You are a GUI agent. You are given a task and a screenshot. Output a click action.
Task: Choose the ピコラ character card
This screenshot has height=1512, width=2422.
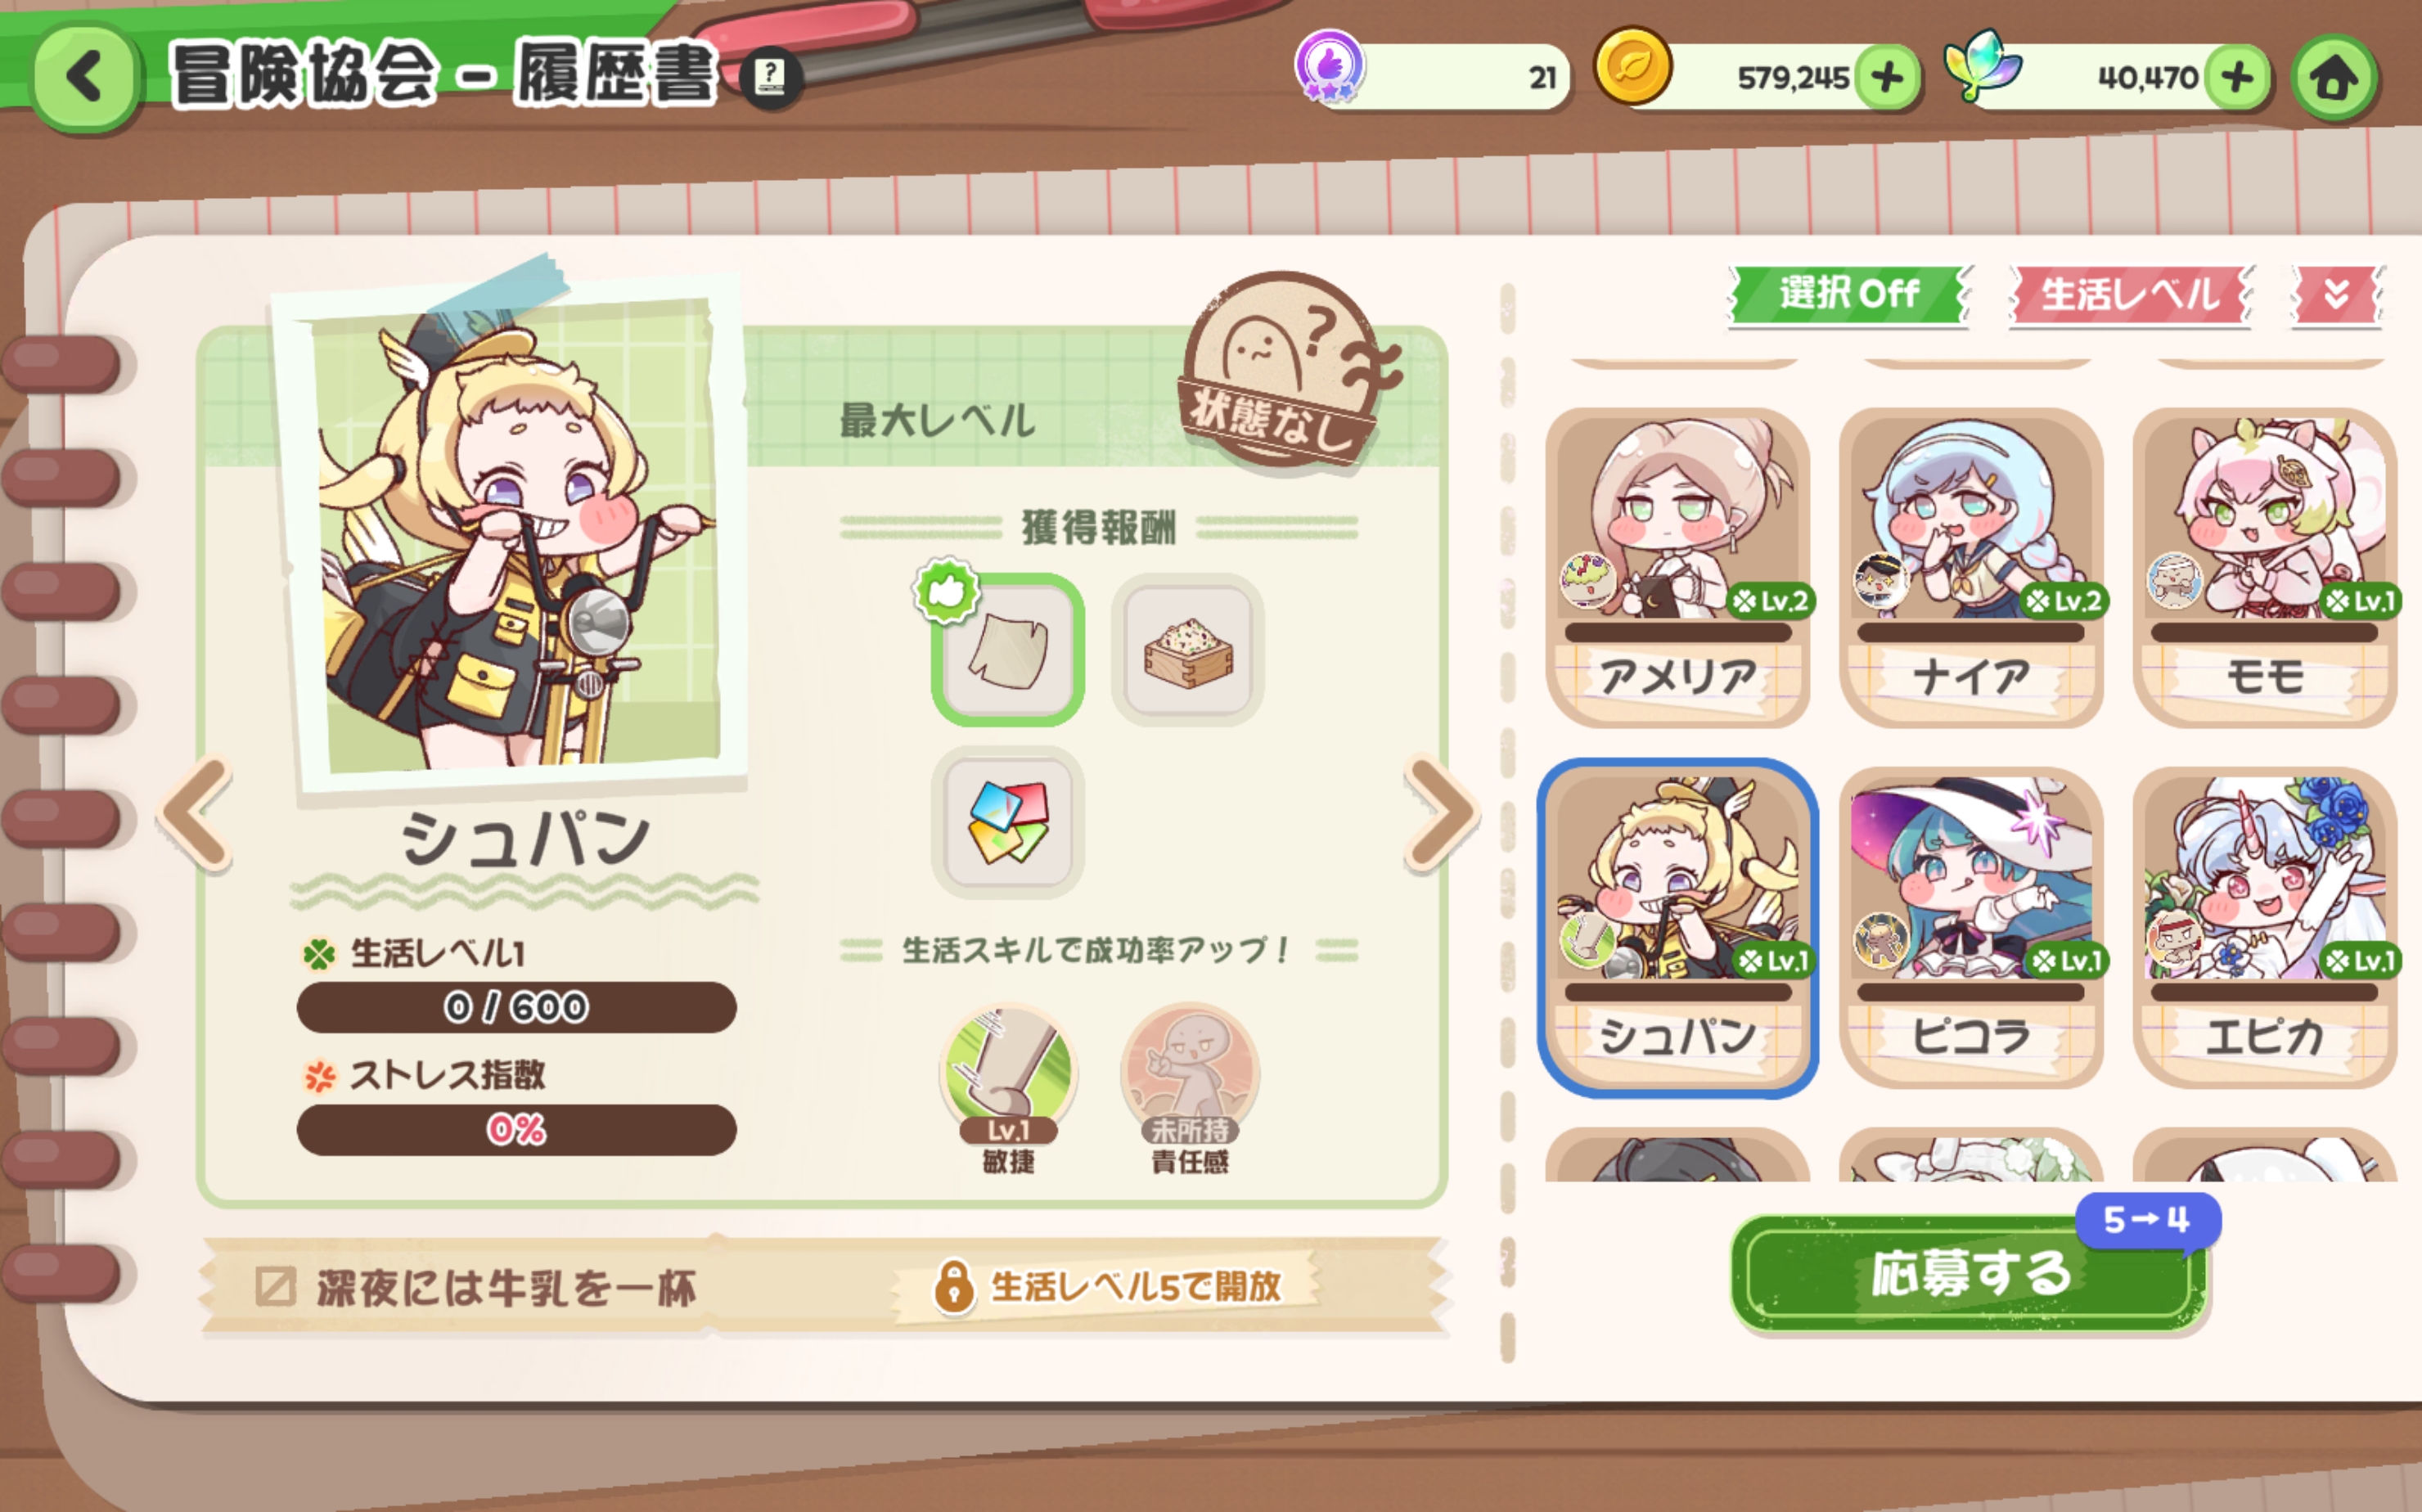(x=1970, y=928)
